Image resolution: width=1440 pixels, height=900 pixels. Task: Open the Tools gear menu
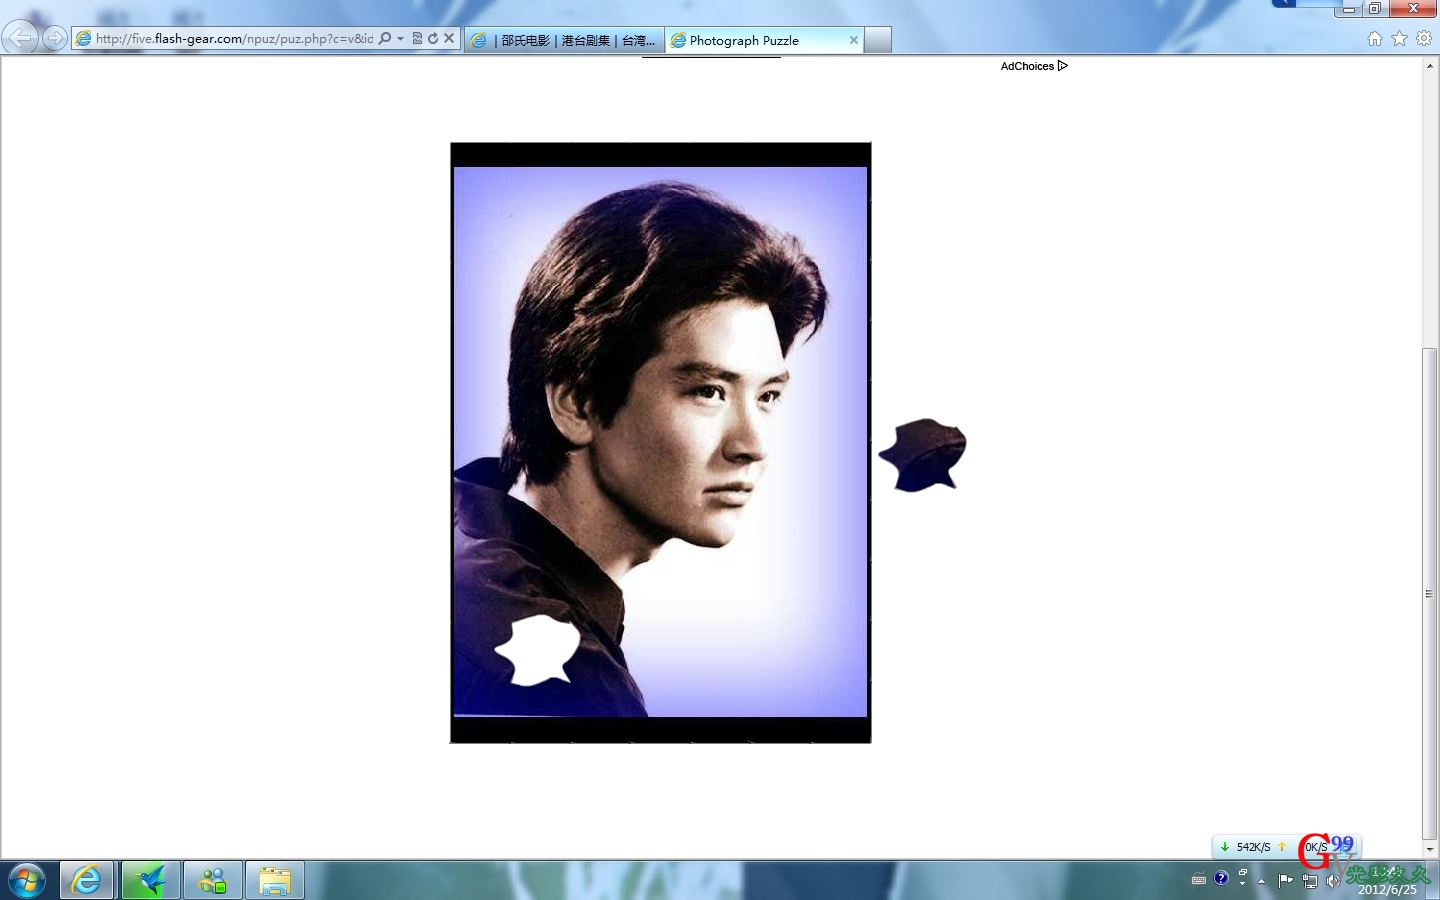1424,38
